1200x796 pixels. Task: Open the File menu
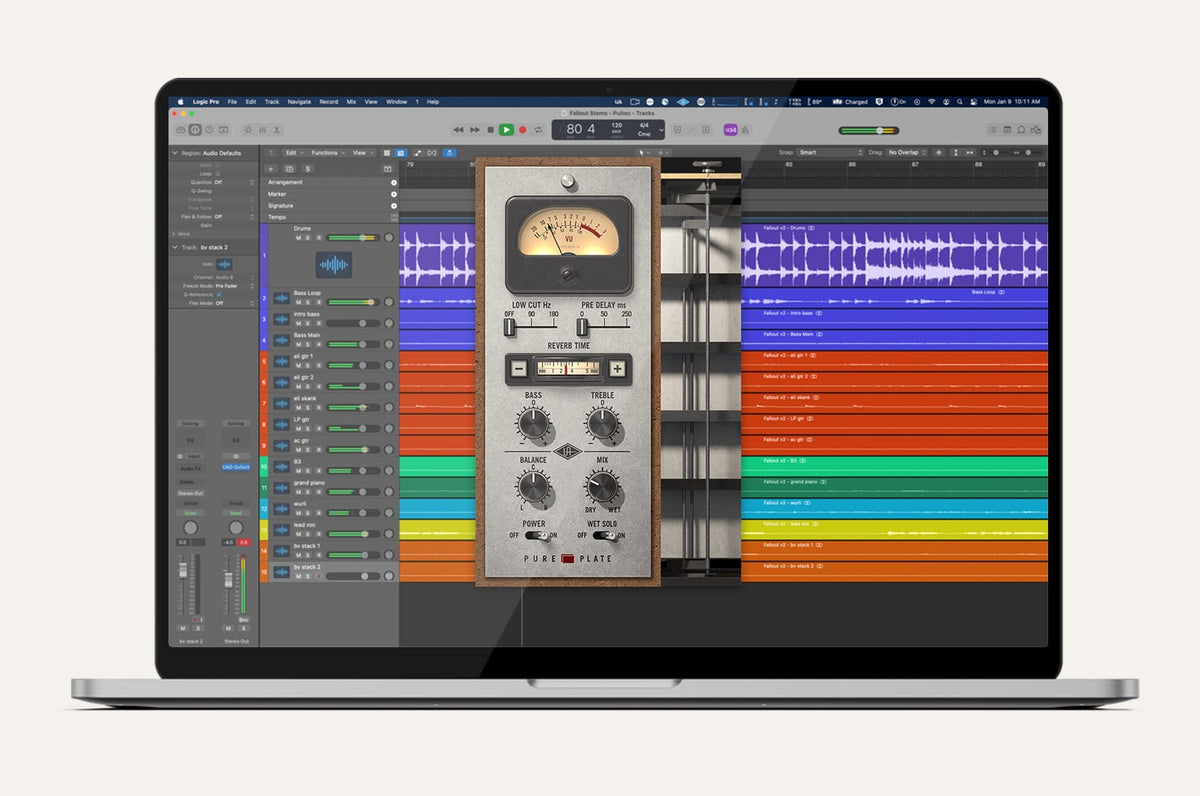tap(232, 102)
